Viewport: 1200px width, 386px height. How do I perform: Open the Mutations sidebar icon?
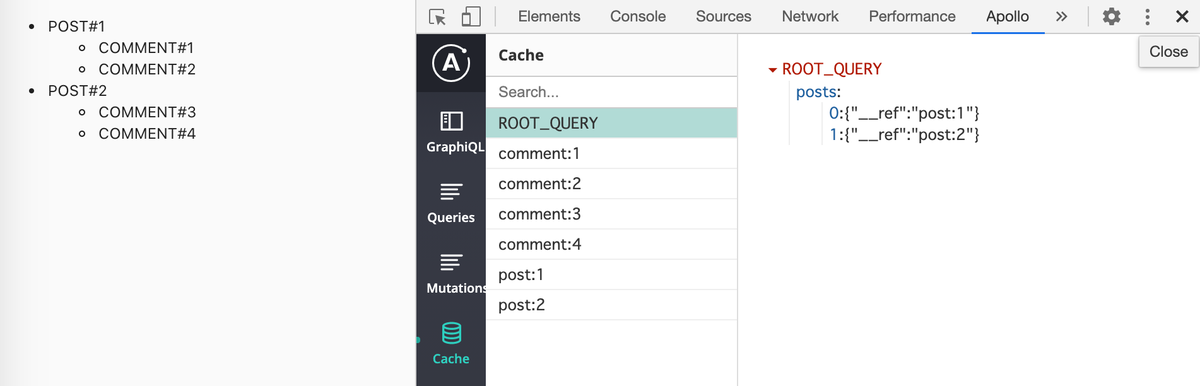tap(451, 262)
